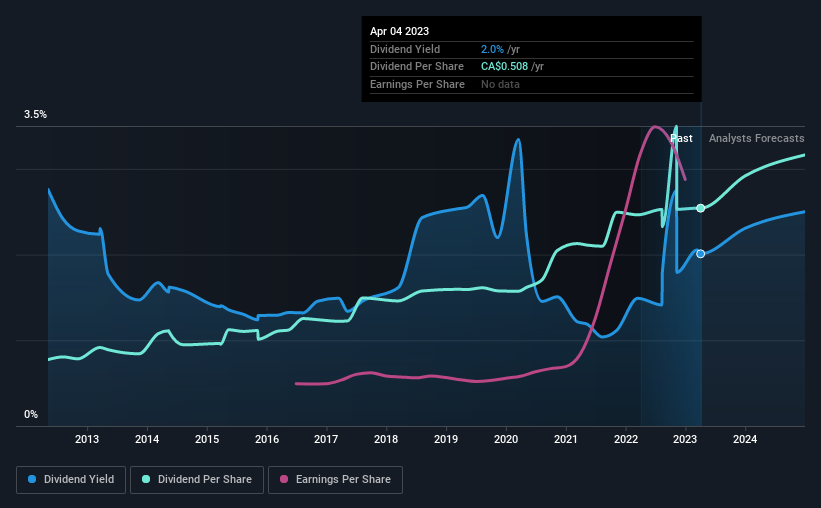Click the blue Dividend Yield legend dot

click(32, 479)
